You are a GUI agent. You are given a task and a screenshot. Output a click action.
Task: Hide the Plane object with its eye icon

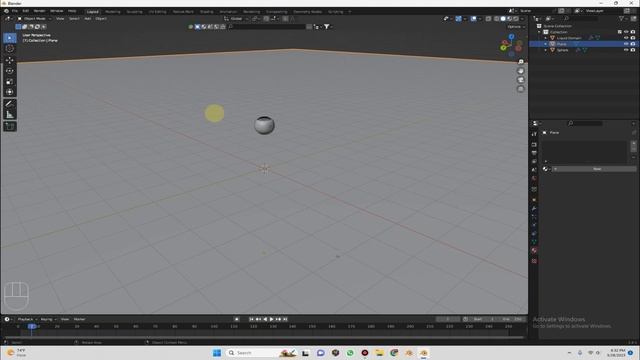626,44
